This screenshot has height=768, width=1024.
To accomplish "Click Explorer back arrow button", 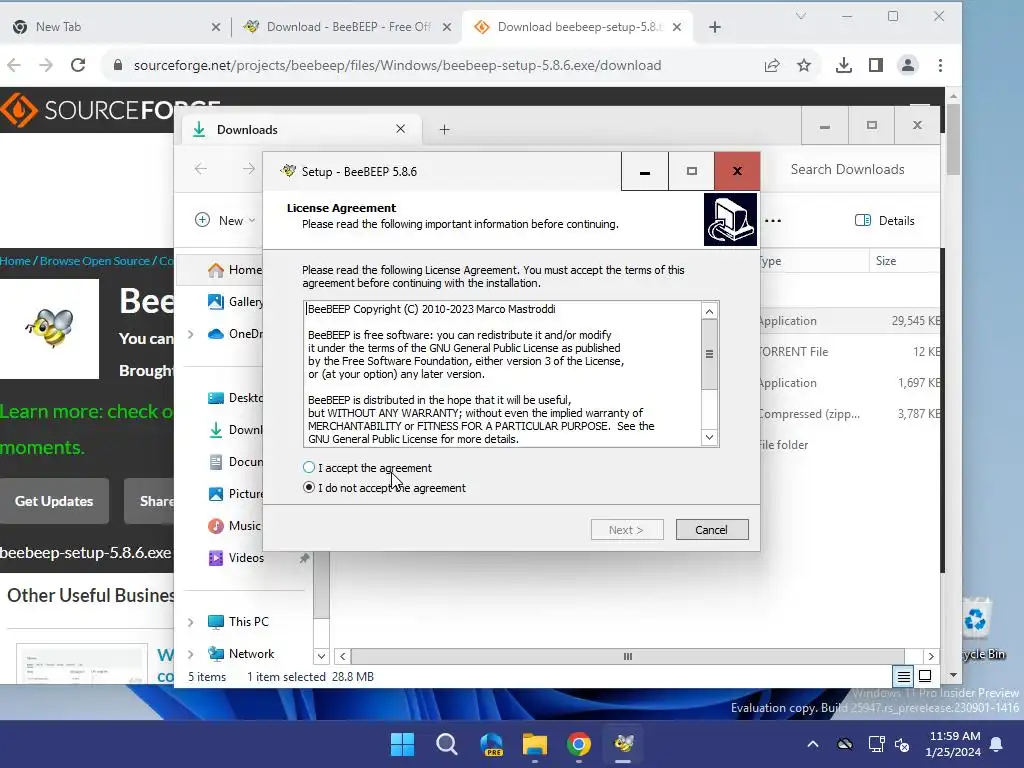I will [x=201, y=169].
